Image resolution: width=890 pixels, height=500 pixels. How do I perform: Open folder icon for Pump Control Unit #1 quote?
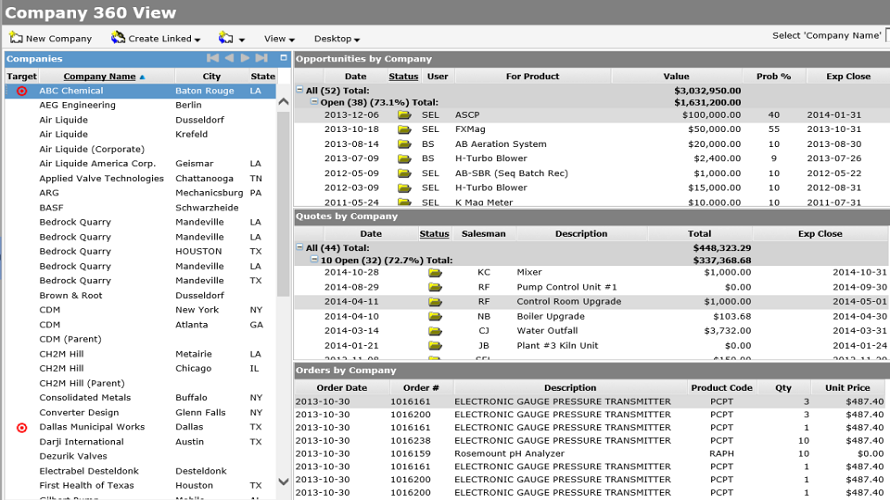pyautogui.click(x=435, y=287)
